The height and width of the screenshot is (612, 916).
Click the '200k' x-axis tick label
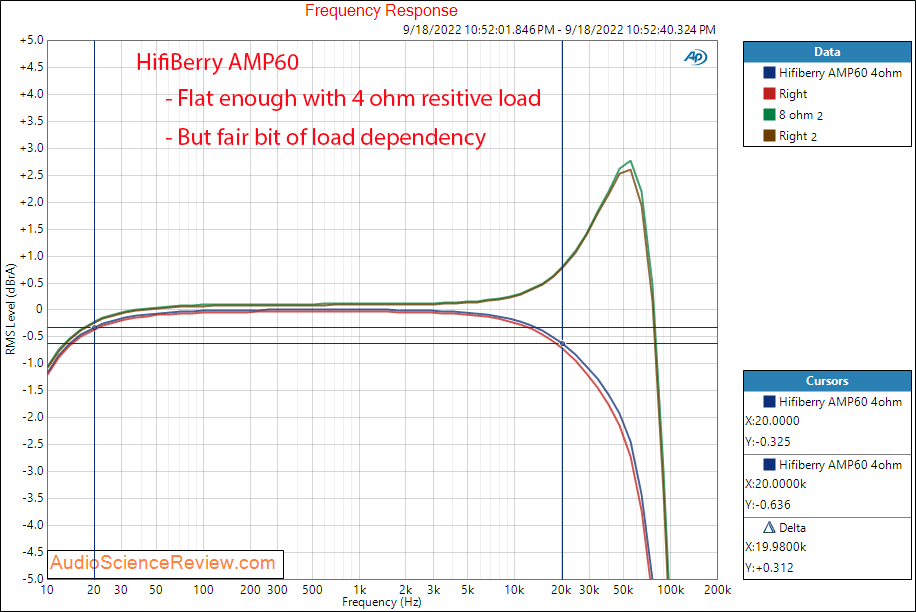click(x=717, y=590)
